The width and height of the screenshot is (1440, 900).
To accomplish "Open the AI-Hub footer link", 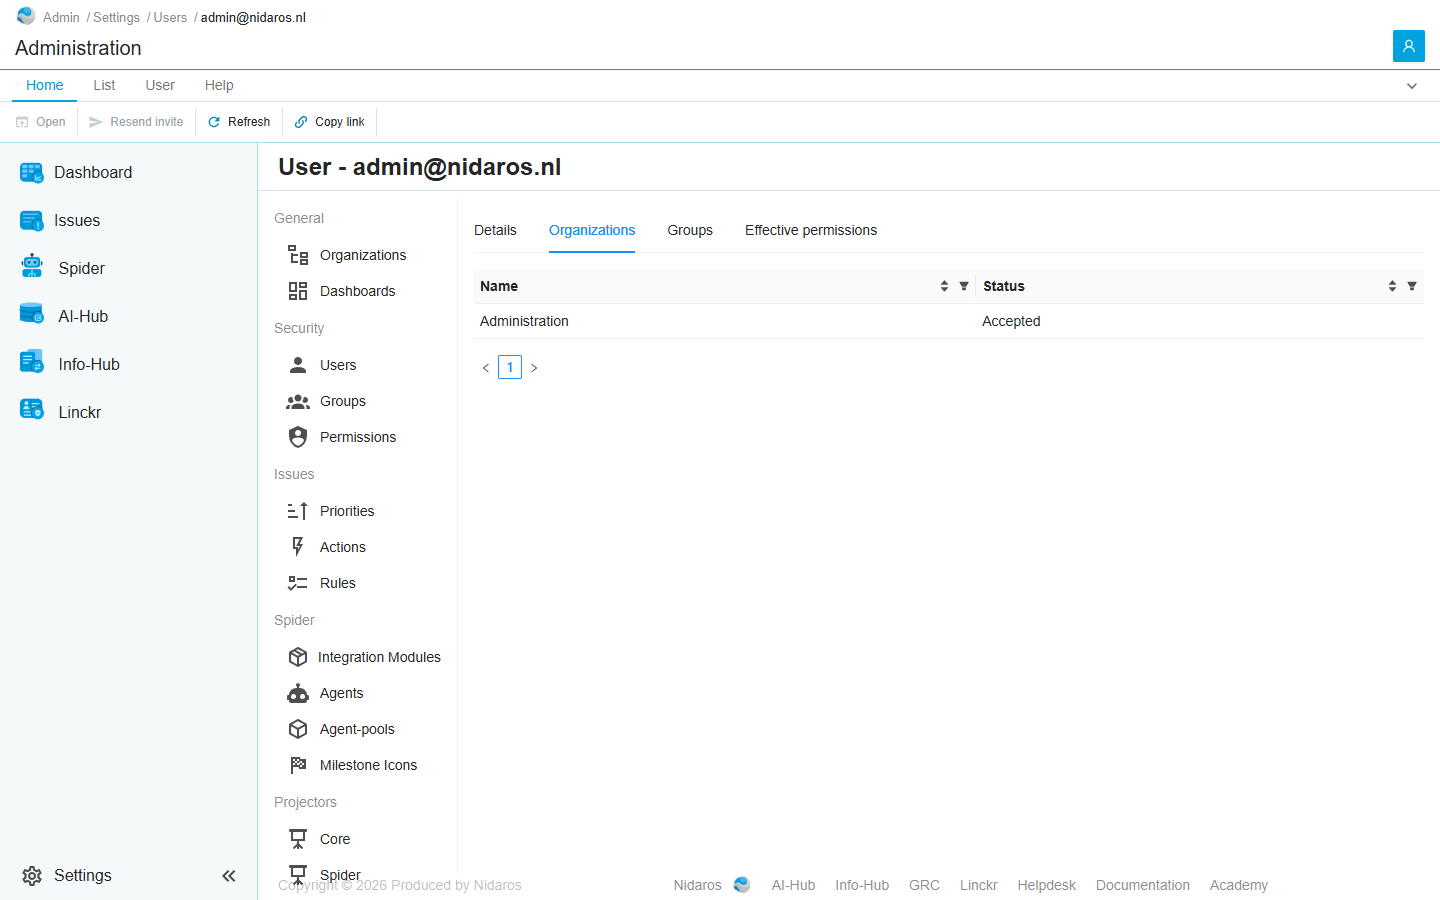I will 793,885.
